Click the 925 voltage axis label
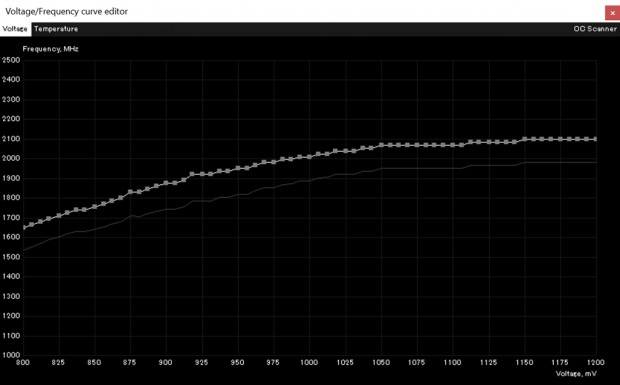 (x=201, y=362)
